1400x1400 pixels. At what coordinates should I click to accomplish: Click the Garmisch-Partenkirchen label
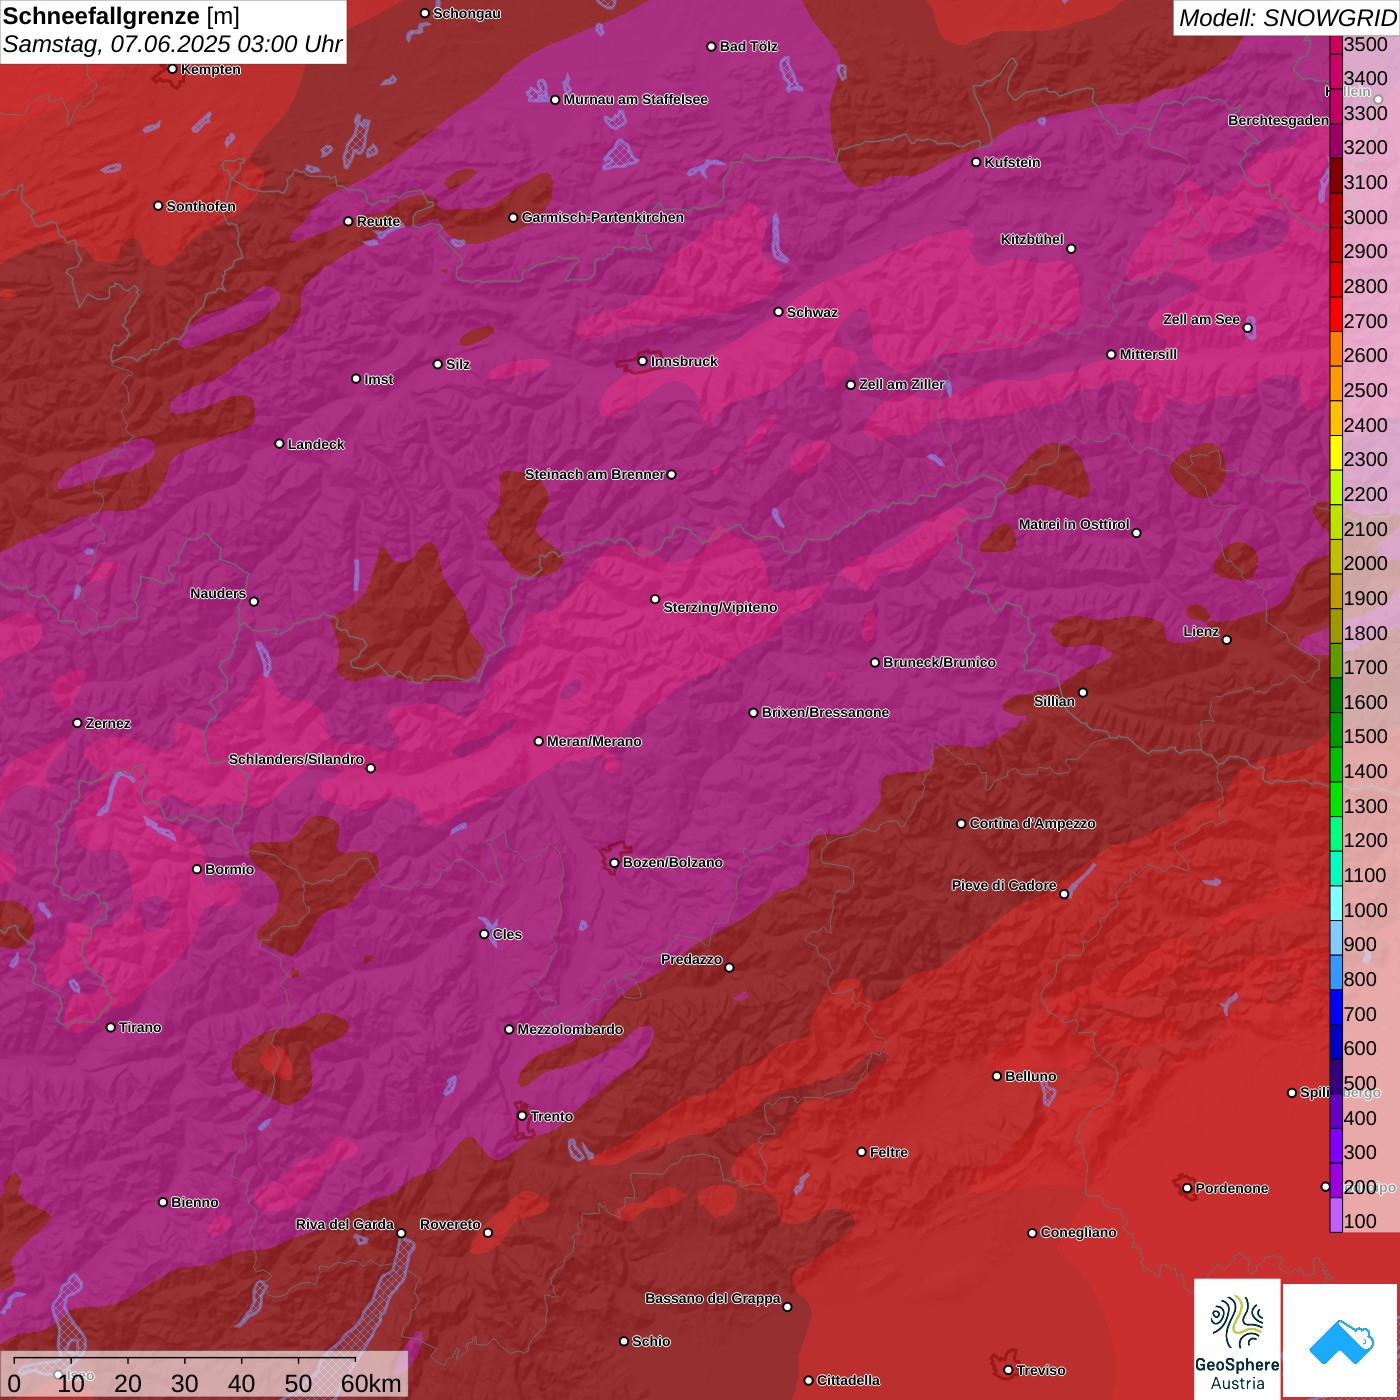click(x=603, y=217)
